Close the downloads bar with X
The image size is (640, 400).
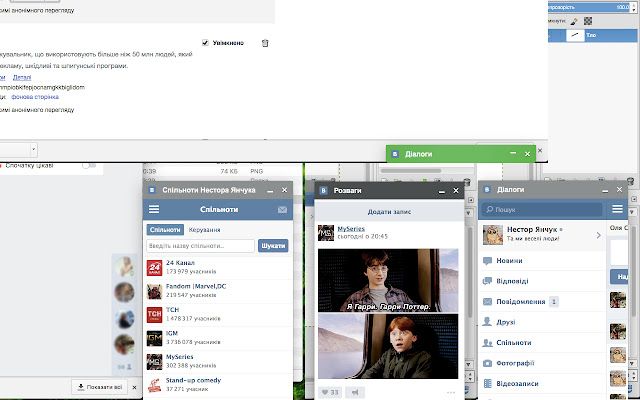pyautogui.click(x=134, y=387)
